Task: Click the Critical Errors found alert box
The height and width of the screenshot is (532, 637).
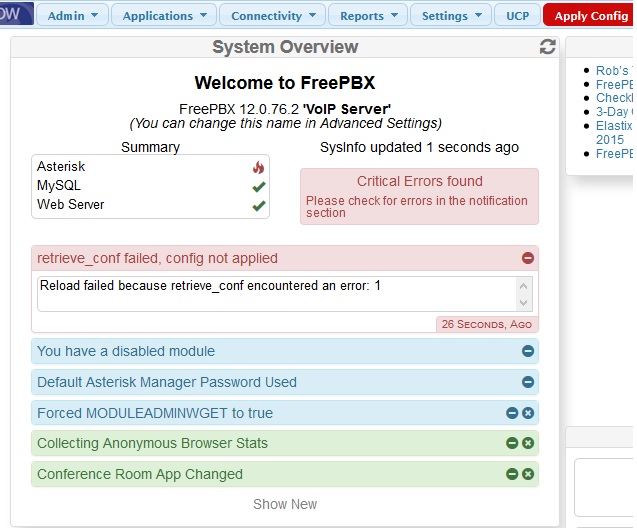Action: tap(419, 197)
